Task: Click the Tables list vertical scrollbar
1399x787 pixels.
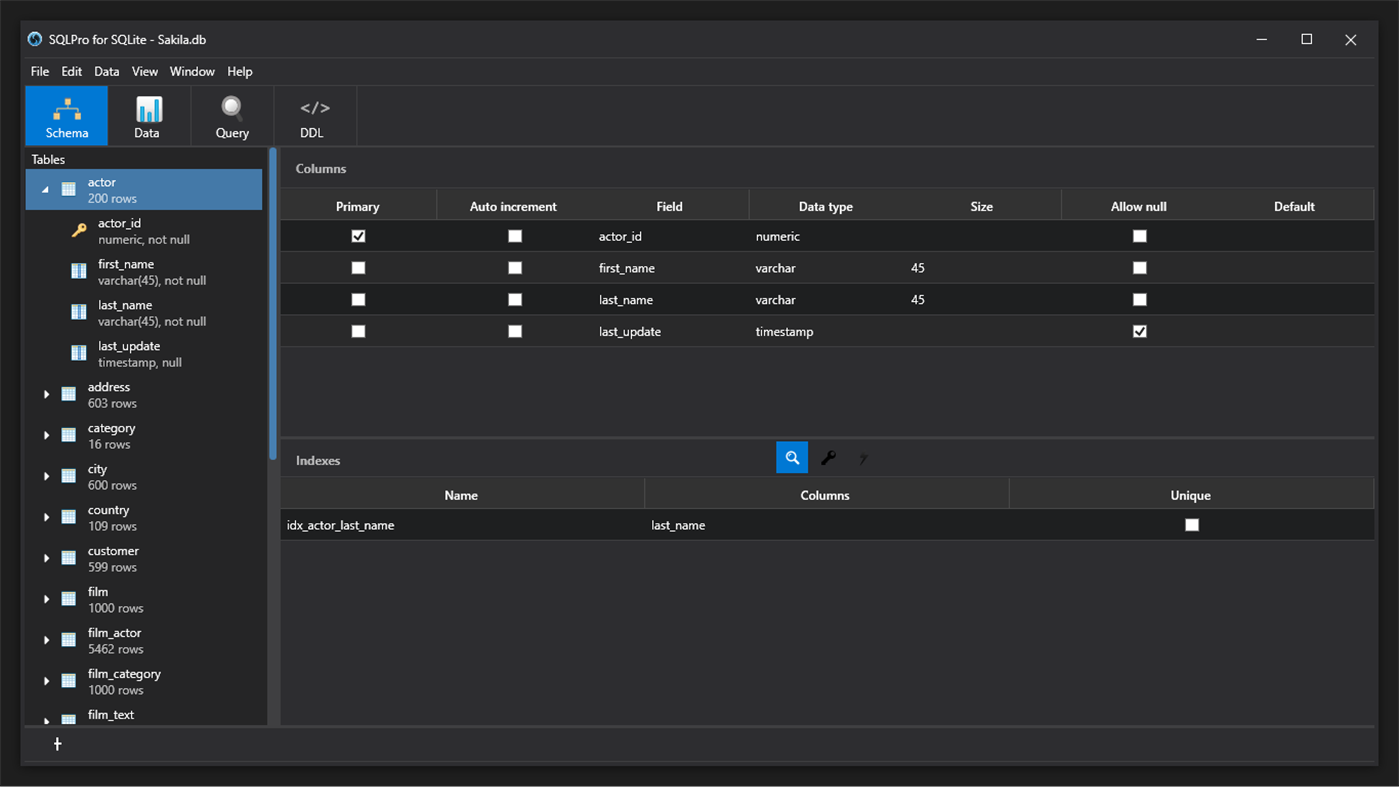Action: point(273,305)
